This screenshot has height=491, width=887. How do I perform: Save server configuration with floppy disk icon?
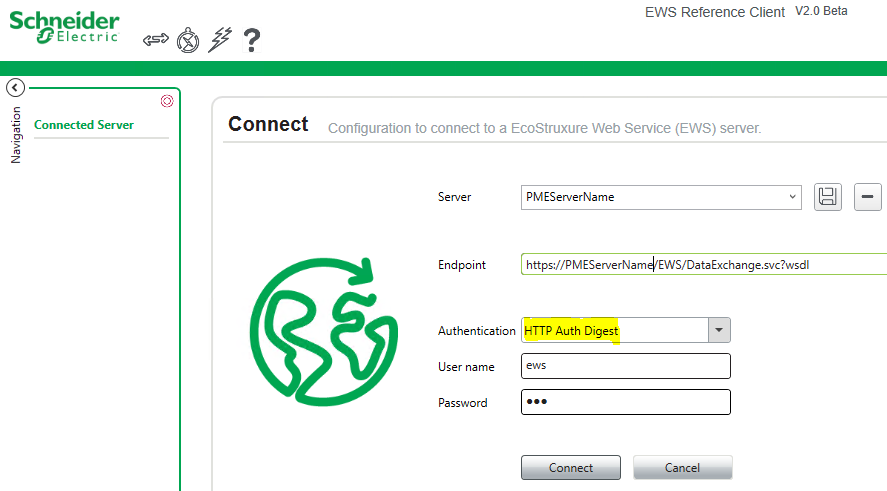tap(828, 197)
